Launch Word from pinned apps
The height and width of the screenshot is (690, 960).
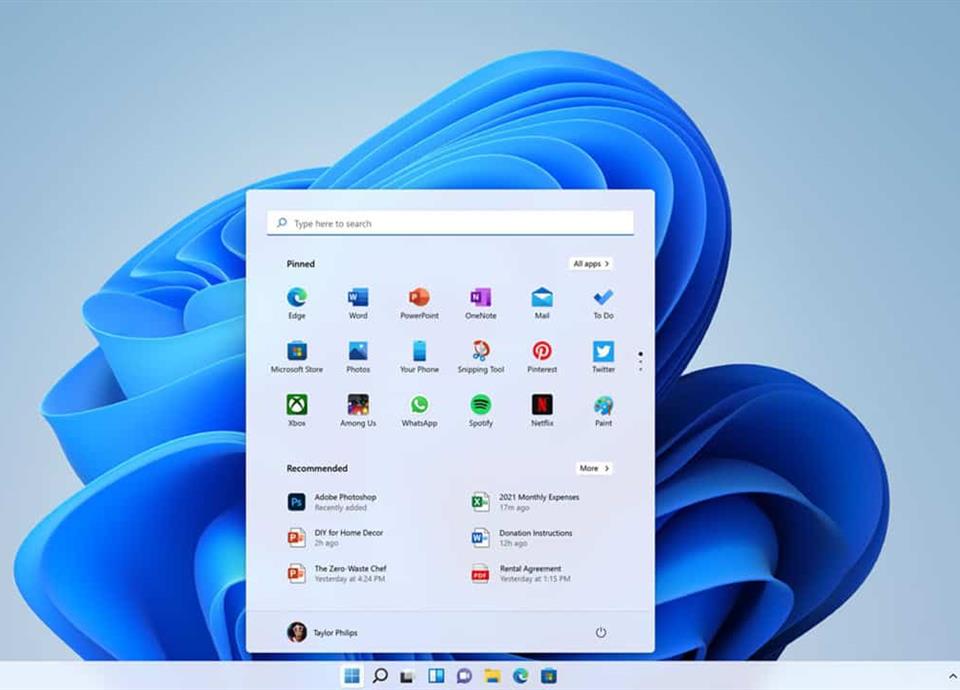pos(358,298)
